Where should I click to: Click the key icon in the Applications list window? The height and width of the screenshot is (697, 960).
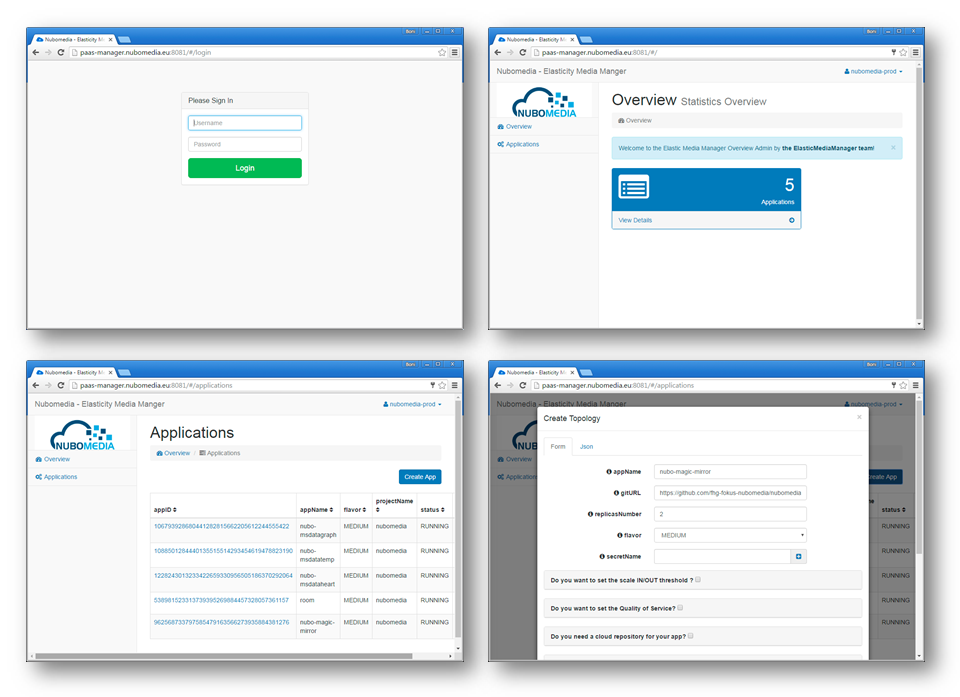[433, 386]
